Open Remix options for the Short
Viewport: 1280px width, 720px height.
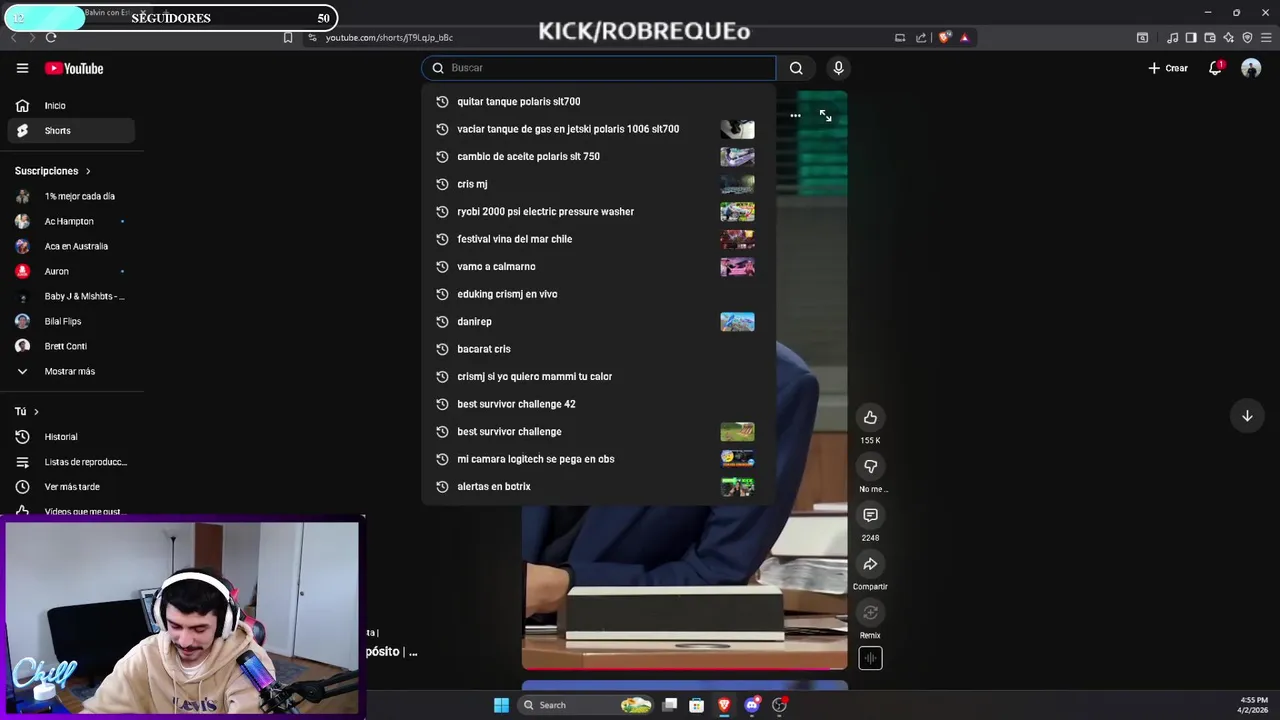tap(870, 613)
